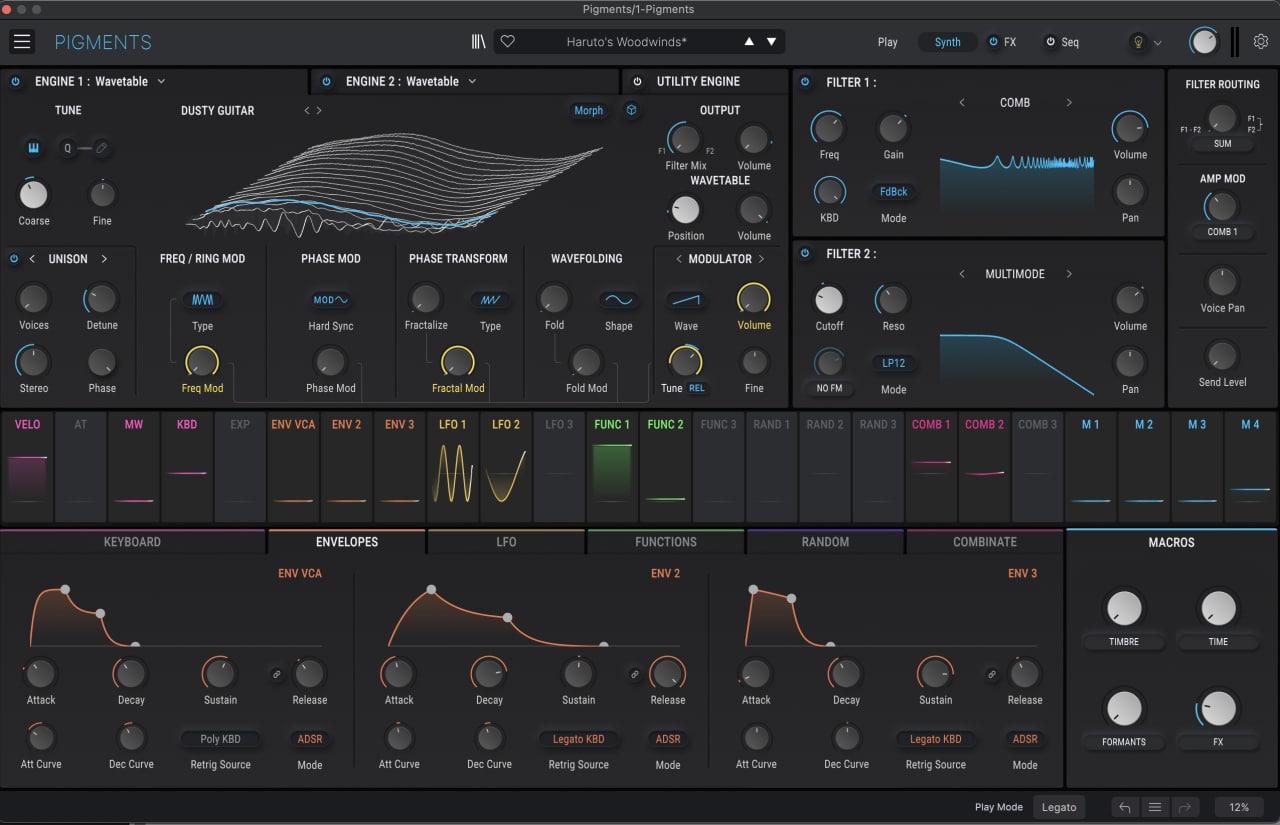
Task: Change Play Mode via the Legato button
Action: pos(1059,807)
